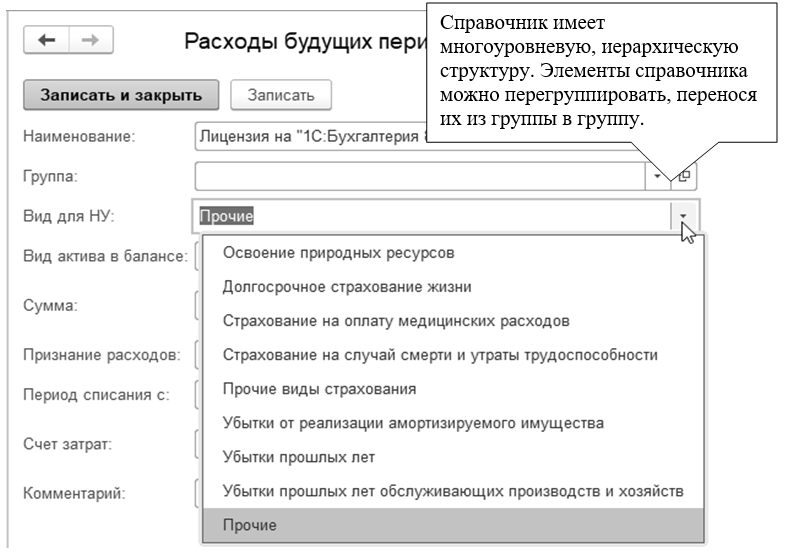Select the Убытки прошлых лет option
The image size is (793, 553).
[x=453, y=457]
